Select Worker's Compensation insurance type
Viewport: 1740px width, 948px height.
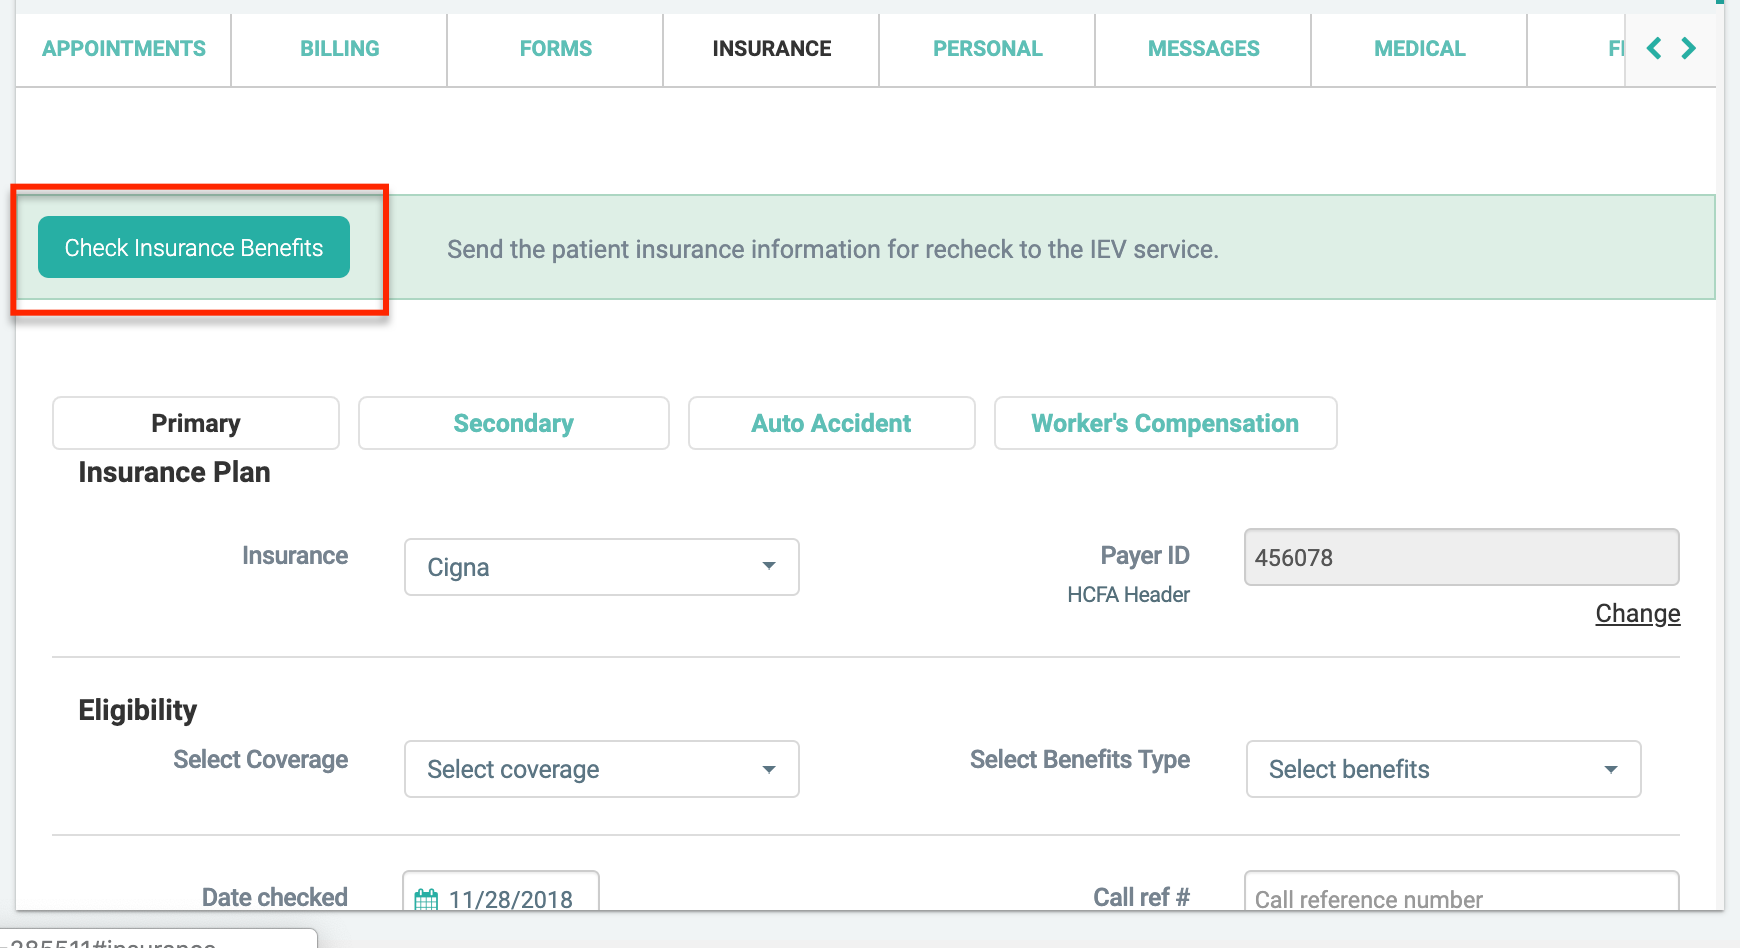1165,423
